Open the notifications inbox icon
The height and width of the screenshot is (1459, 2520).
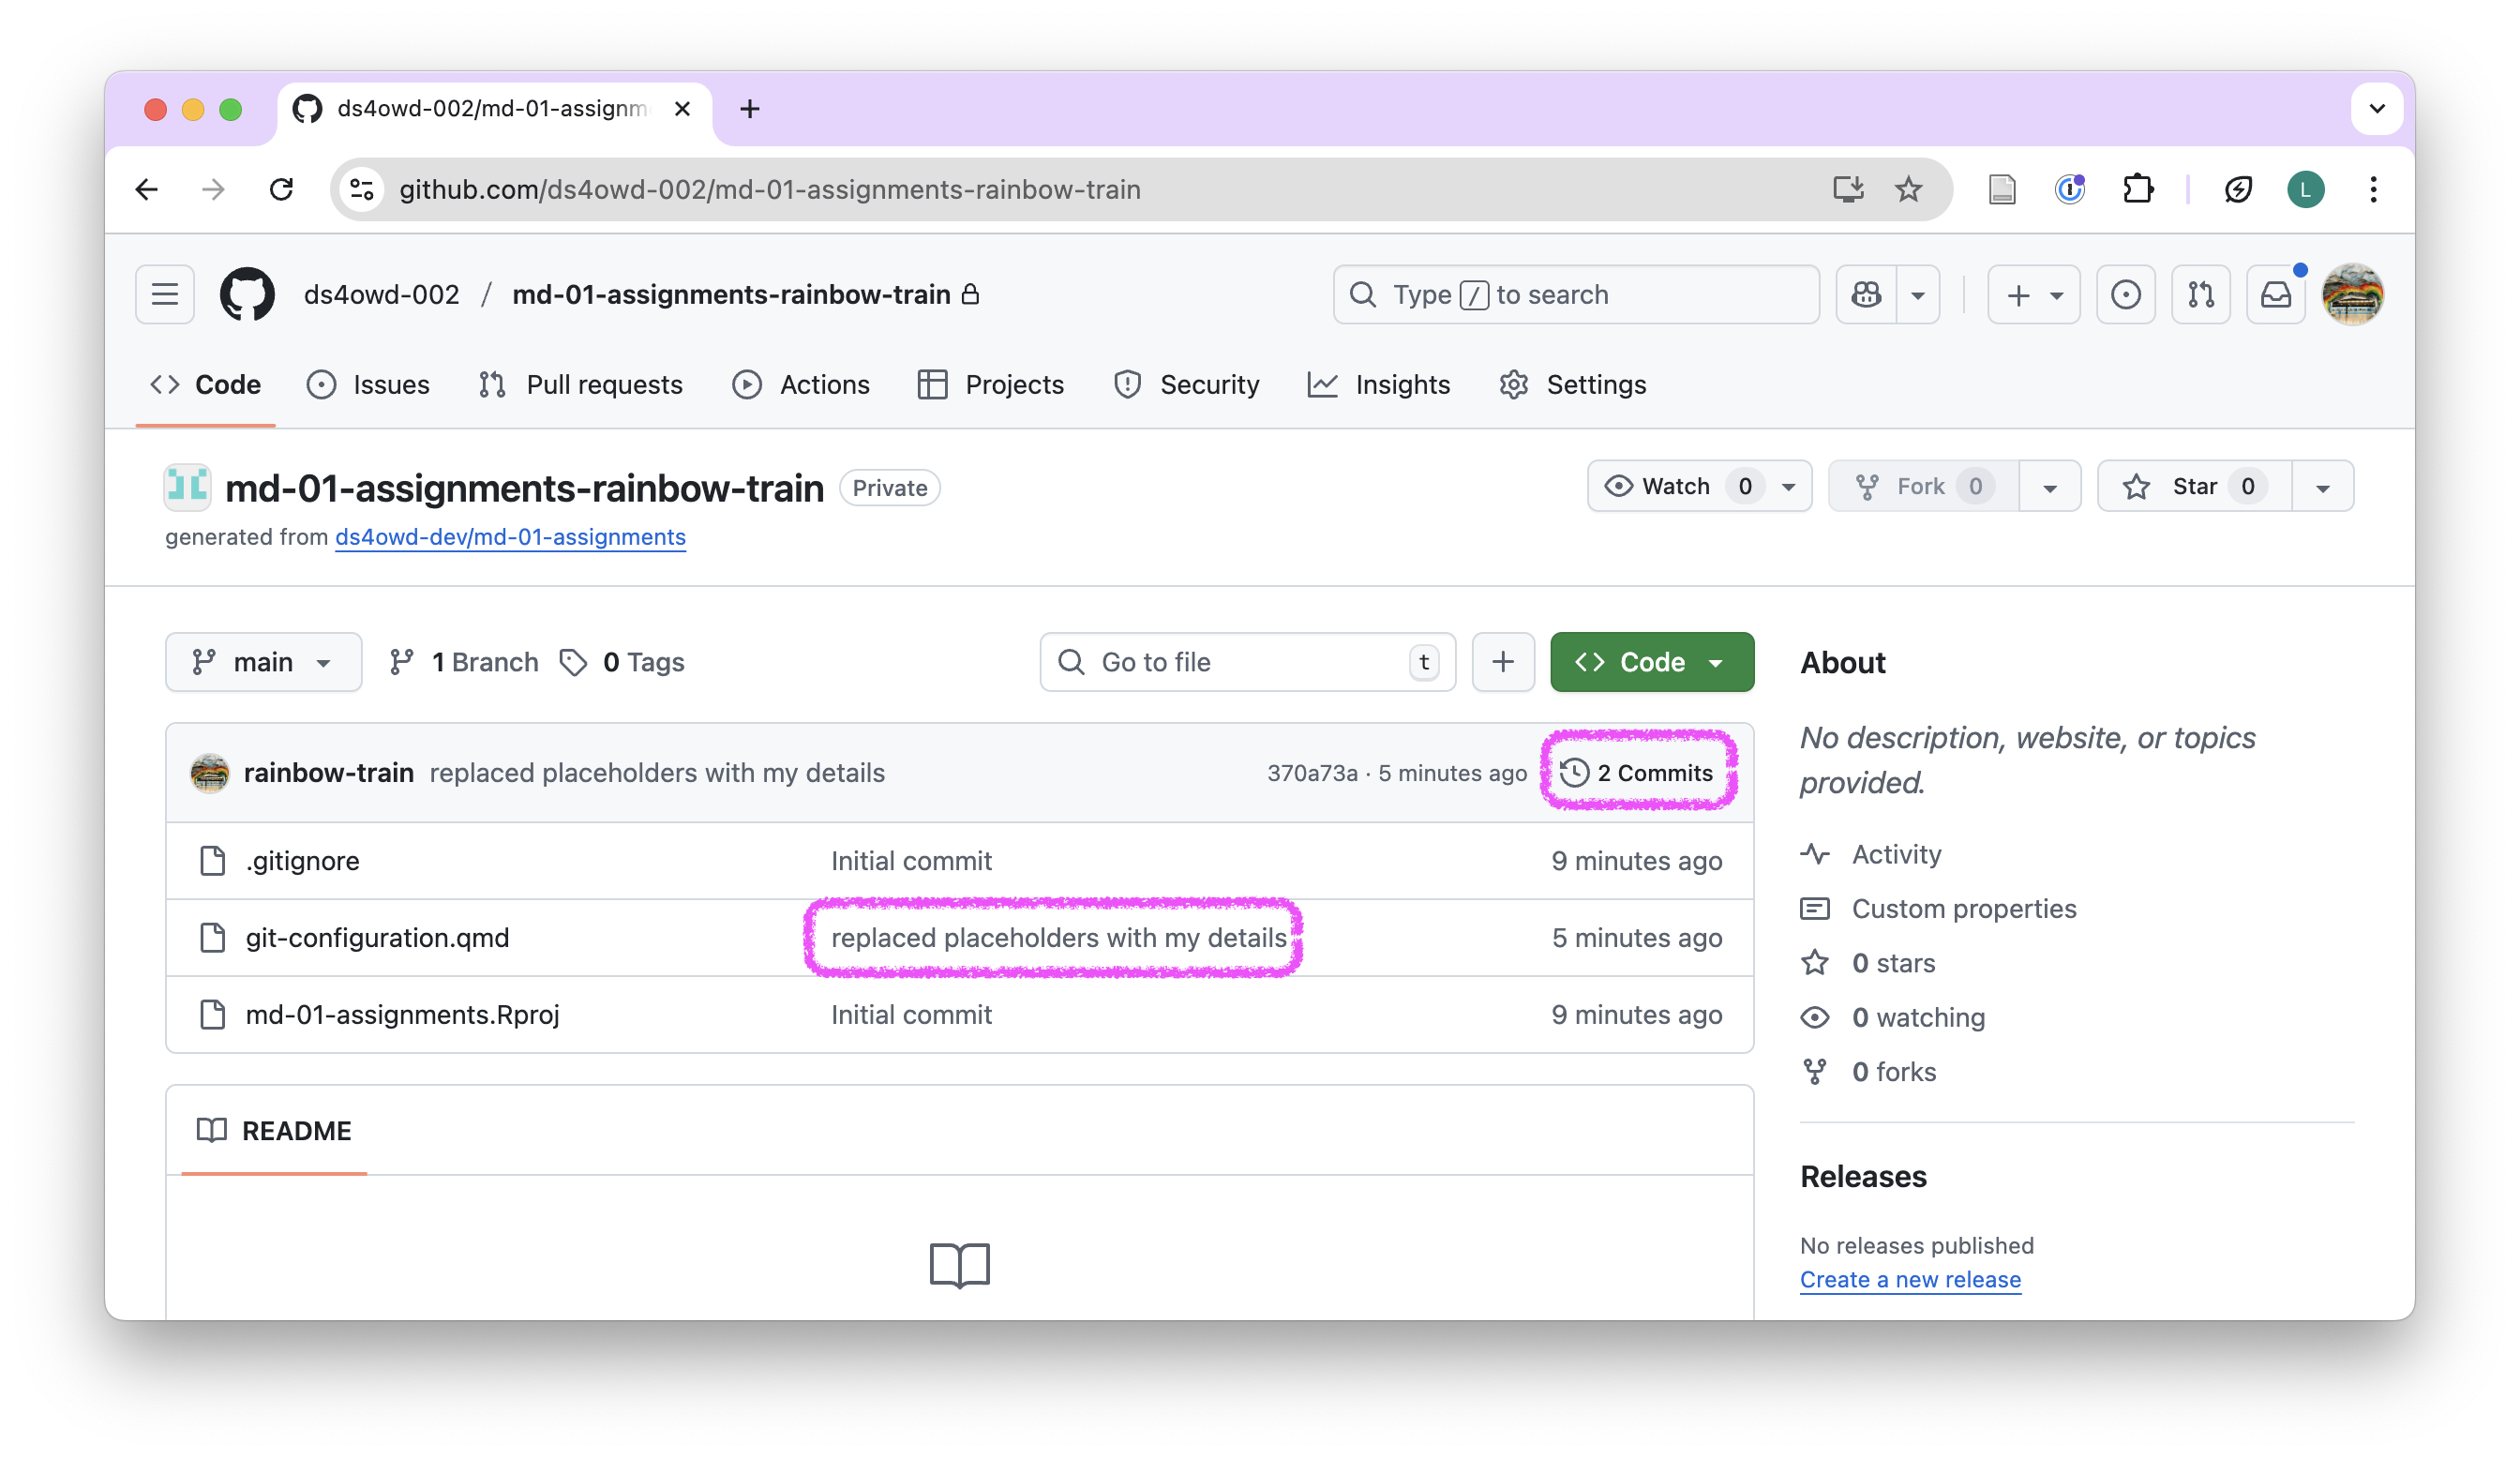[x=2275, y=294]
